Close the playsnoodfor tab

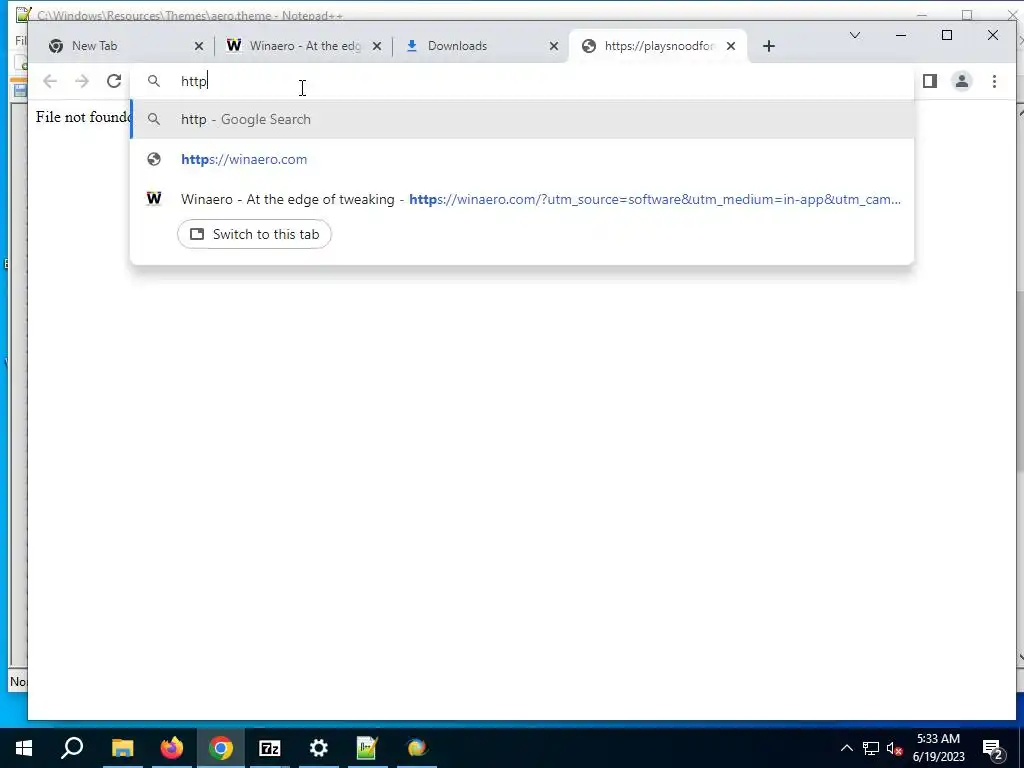[x=731, y=46]
